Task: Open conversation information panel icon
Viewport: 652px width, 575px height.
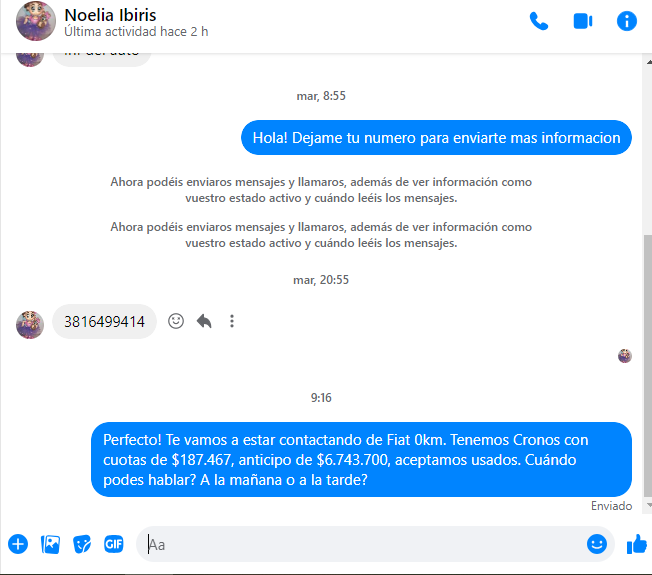Action: [627, 21]
